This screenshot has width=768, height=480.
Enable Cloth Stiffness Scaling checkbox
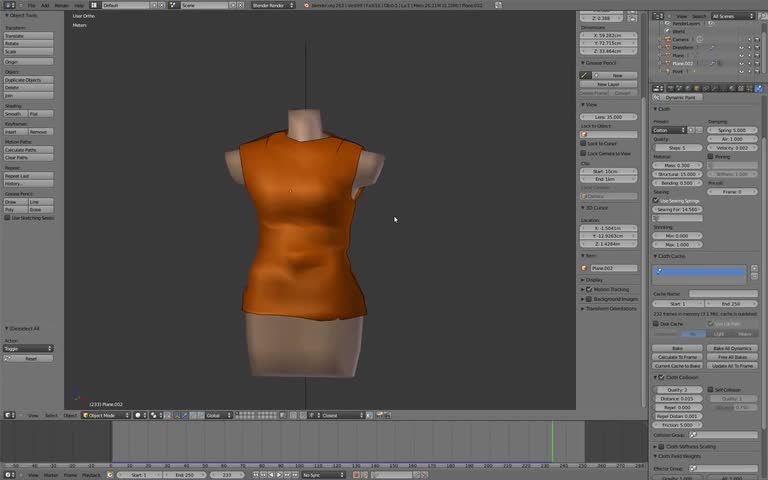661,446
